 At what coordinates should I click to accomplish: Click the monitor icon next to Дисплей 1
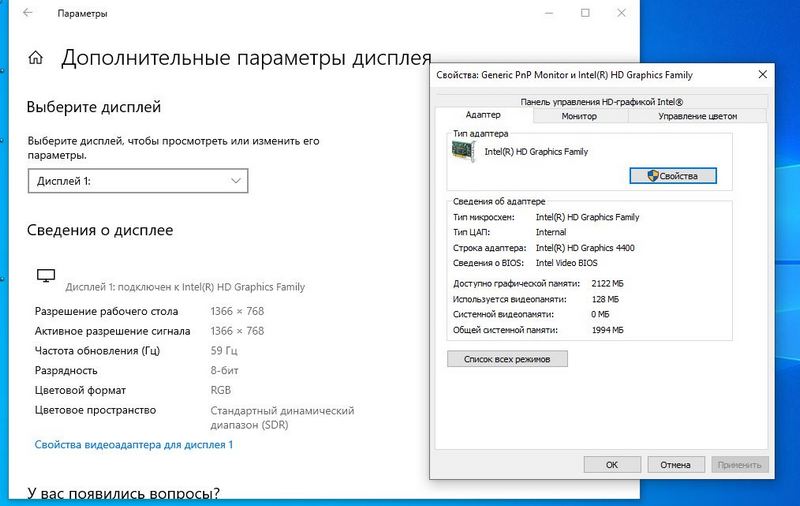tap(44, 275)
